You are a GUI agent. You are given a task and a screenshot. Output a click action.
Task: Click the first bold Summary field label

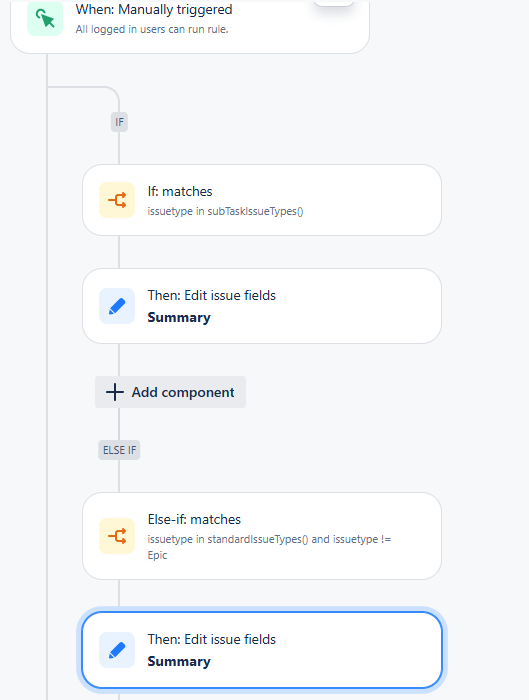[x=179, y=317]
